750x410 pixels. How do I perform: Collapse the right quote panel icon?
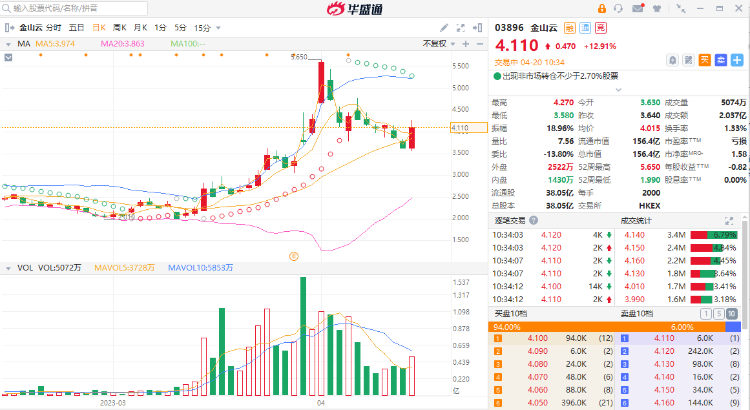pos(477,28)
